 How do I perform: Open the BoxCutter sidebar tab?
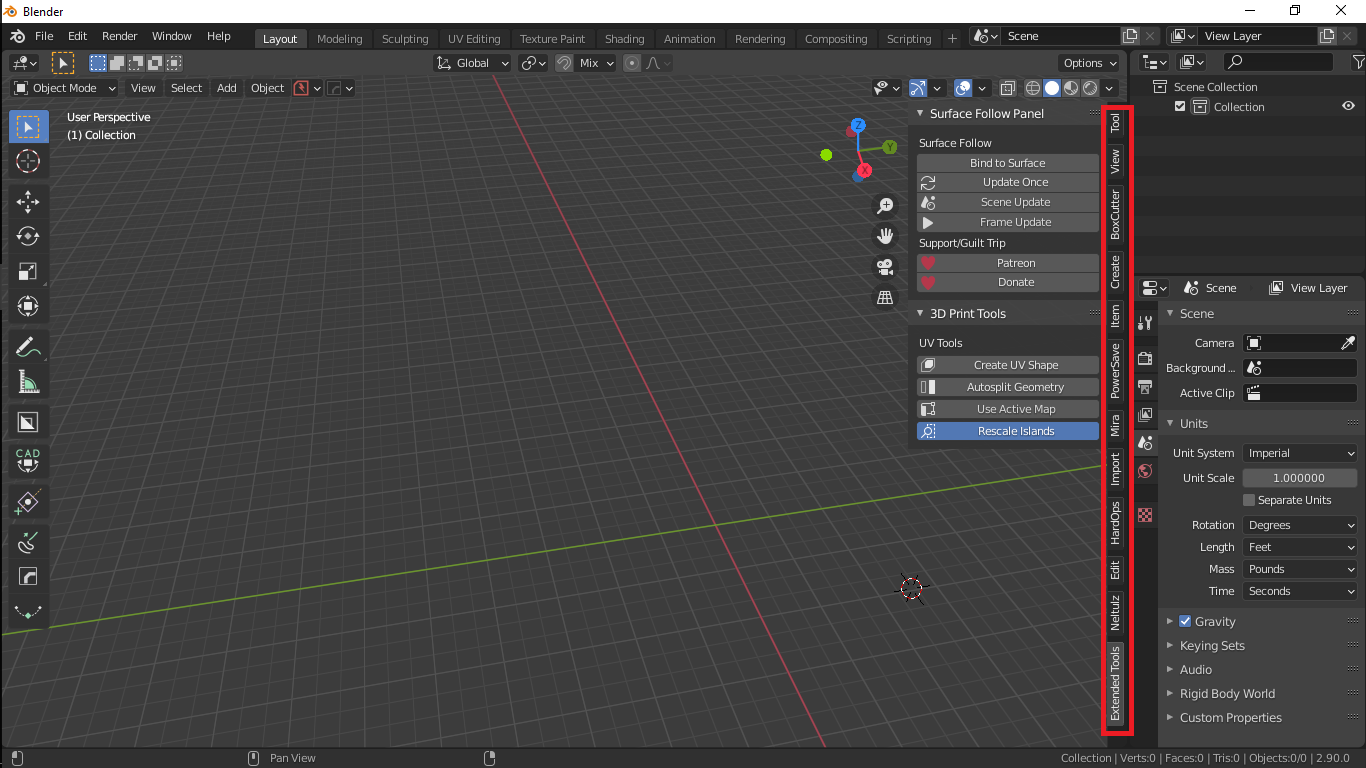tap(1115, 214)
